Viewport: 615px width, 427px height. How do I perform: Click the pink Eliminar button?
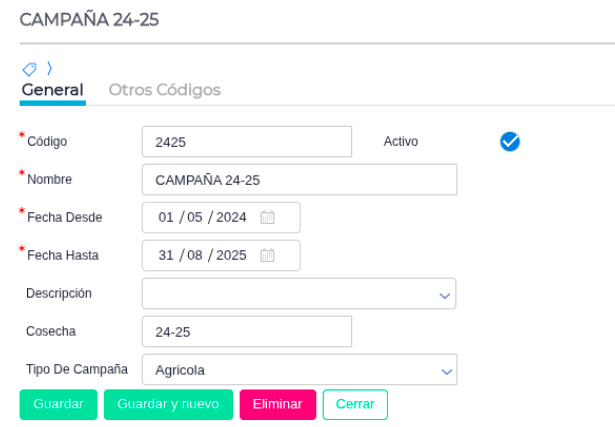point(277,404)
